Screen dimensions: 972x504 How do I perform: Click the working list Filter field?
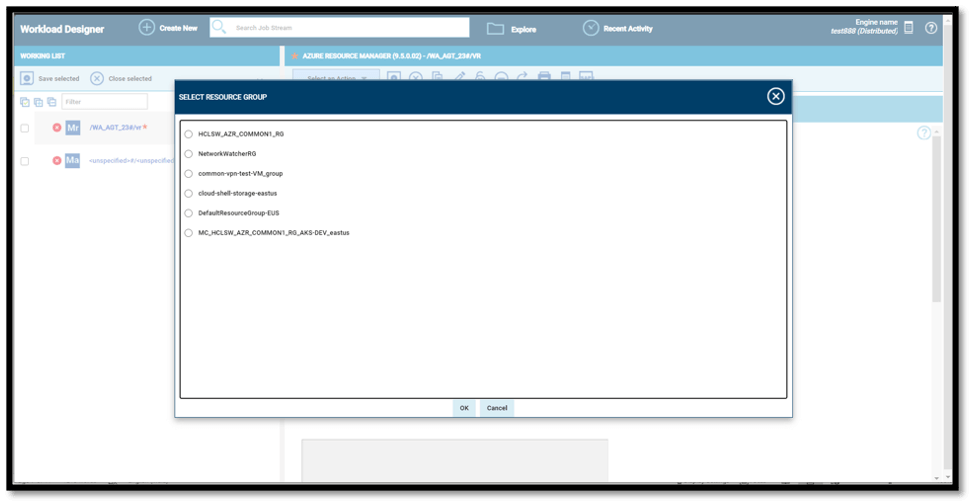click(x=105, y=102)
